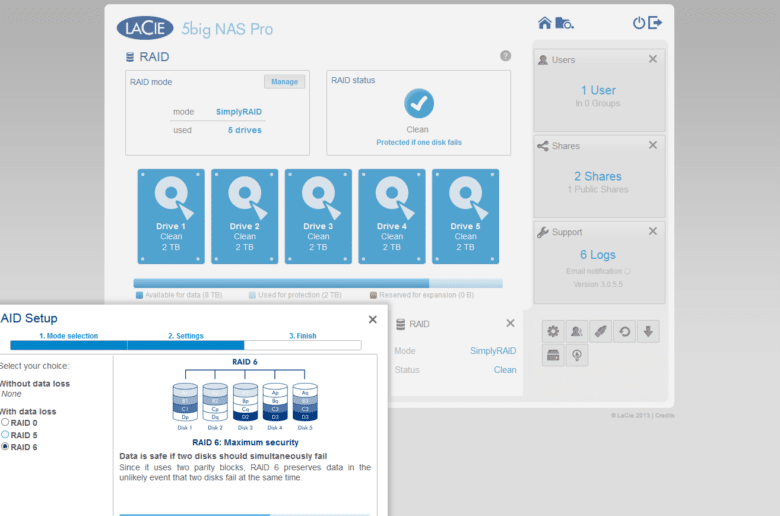This screenshot has width=780, height=516.
Task: Go to step 3. Finish
Action: pos(302,336)
